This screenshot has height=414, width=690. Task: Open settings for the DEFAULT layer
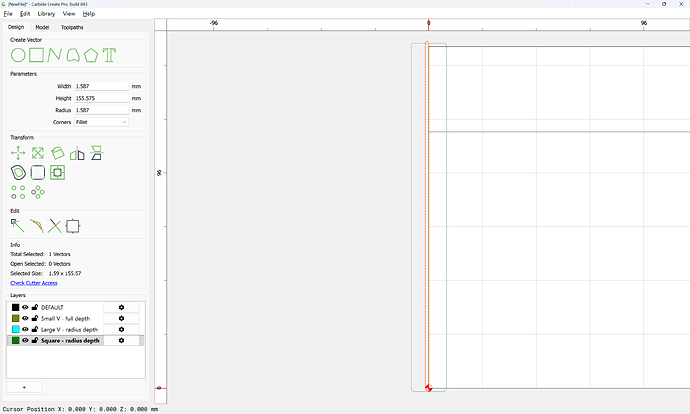pos(121,308)
